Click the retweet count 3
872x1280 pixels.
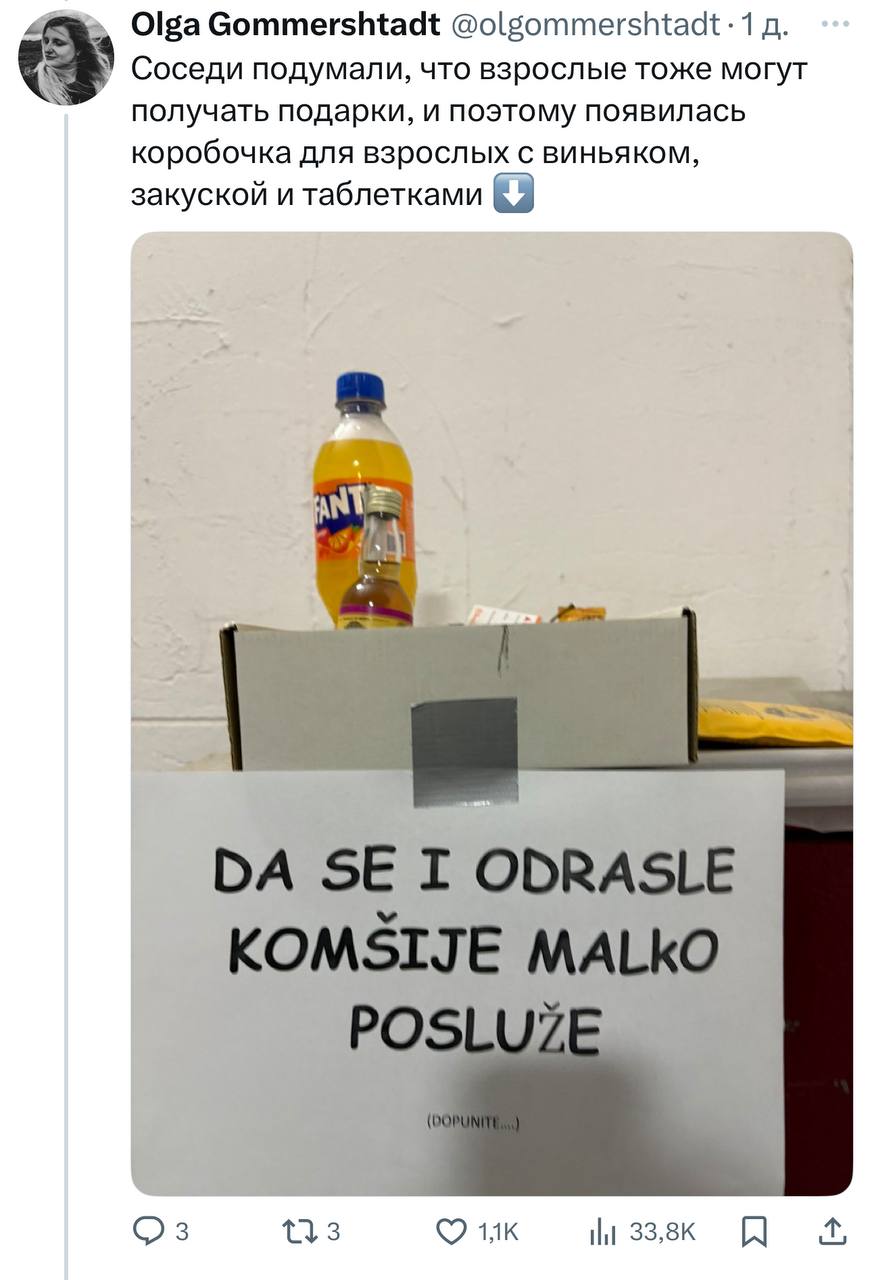(x=333, y=1233)
